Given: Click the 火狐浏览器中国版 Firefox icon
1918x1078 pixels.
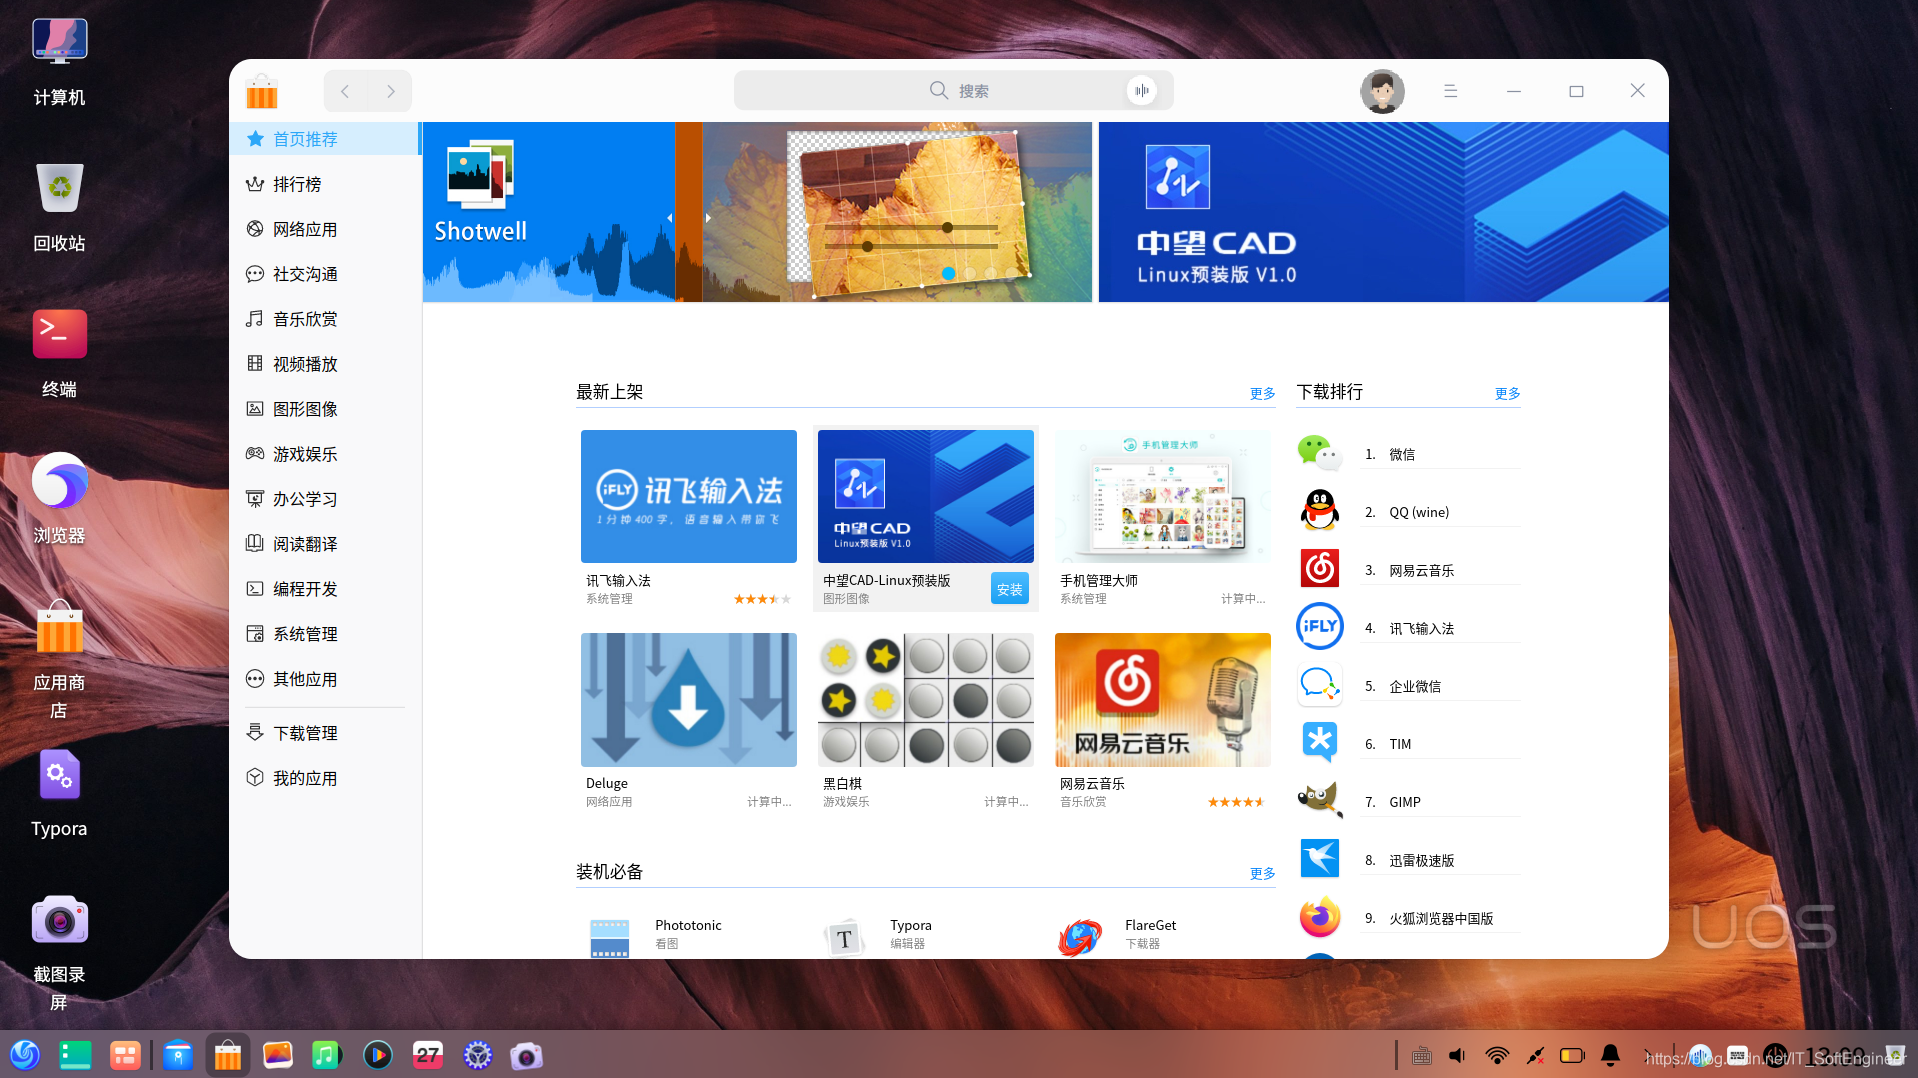Looking at the screenshot, I should click(x=1320, y=917).
